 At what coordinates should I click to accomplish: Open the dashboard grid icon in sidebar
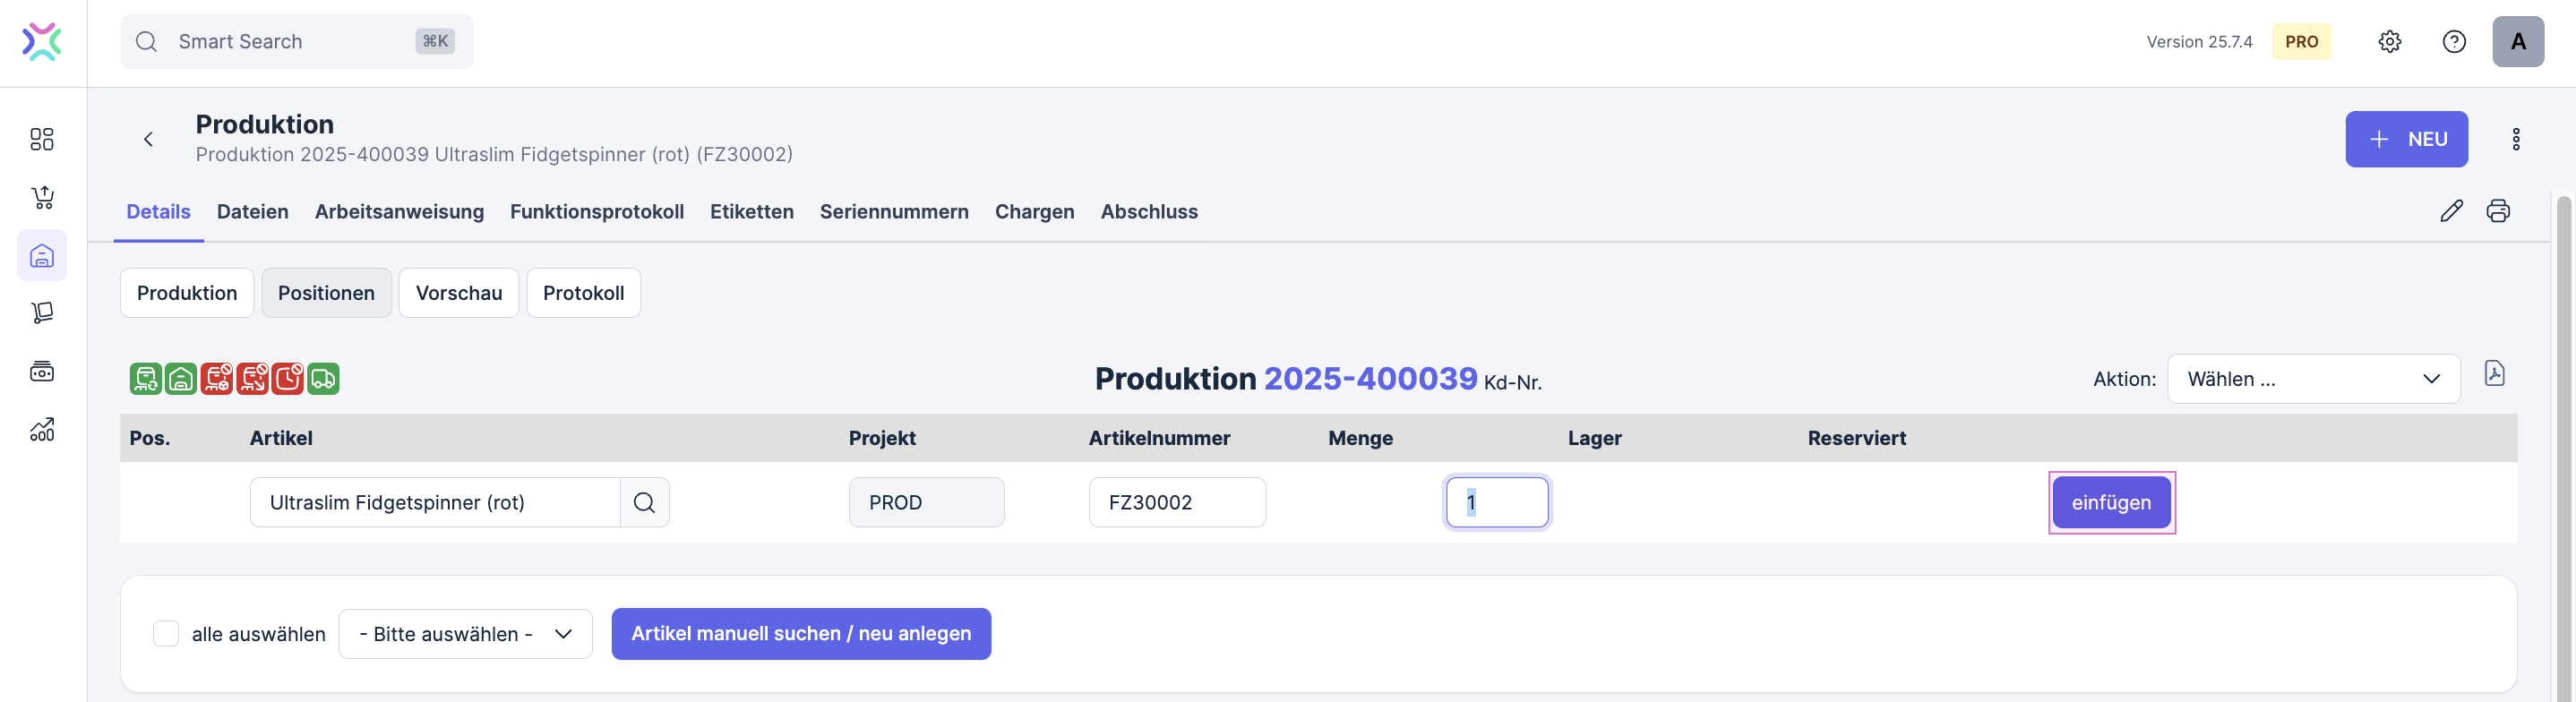point(42,139)
